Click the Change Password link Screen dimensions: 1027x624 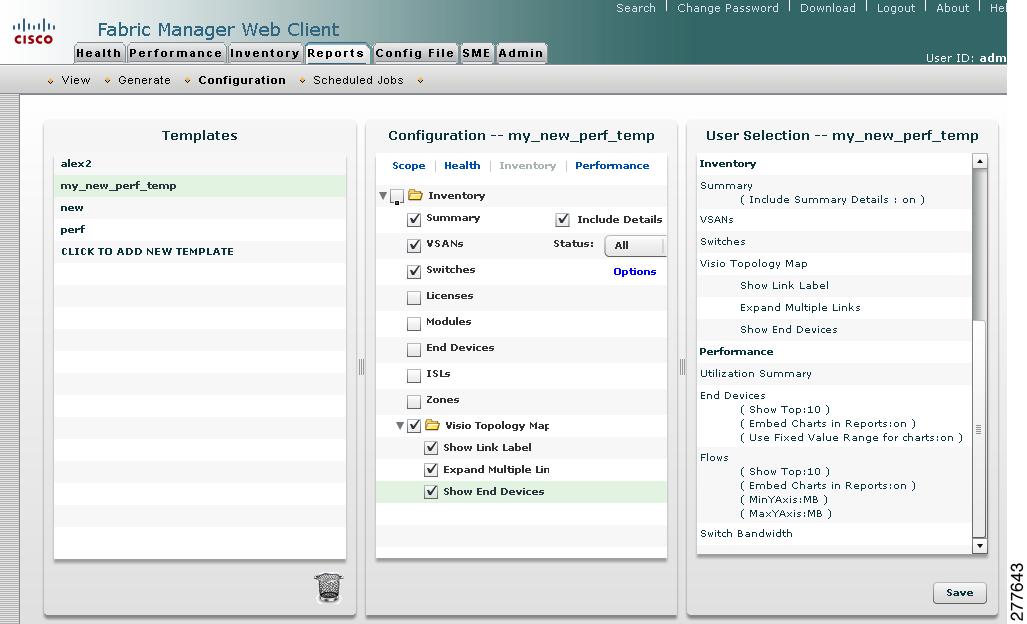[x=728, y=8]
